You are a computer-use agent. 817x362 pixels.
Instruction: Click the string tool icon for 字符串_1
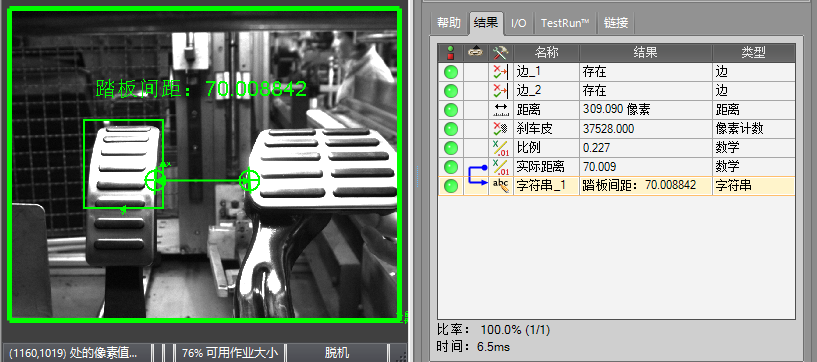(x=501, y=185)
